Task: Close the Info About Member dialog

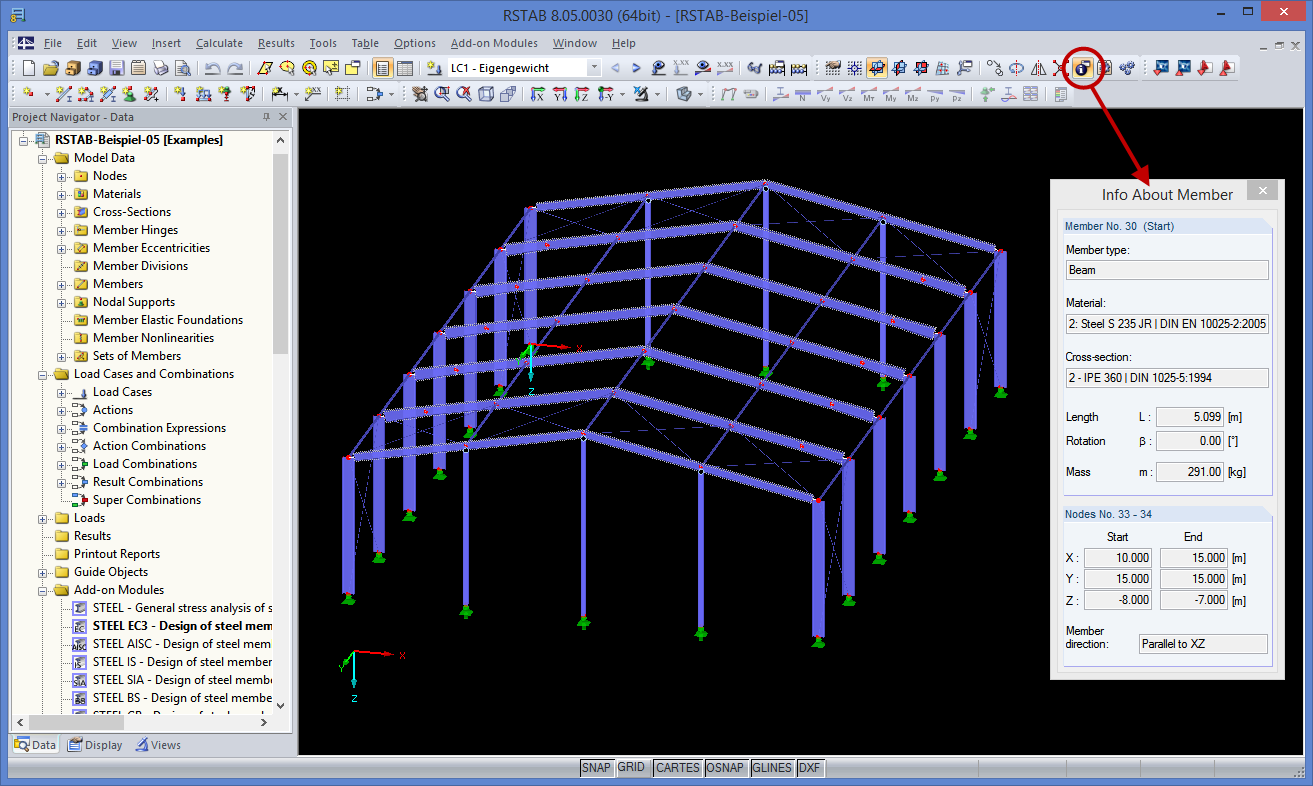Action: 1263,191
